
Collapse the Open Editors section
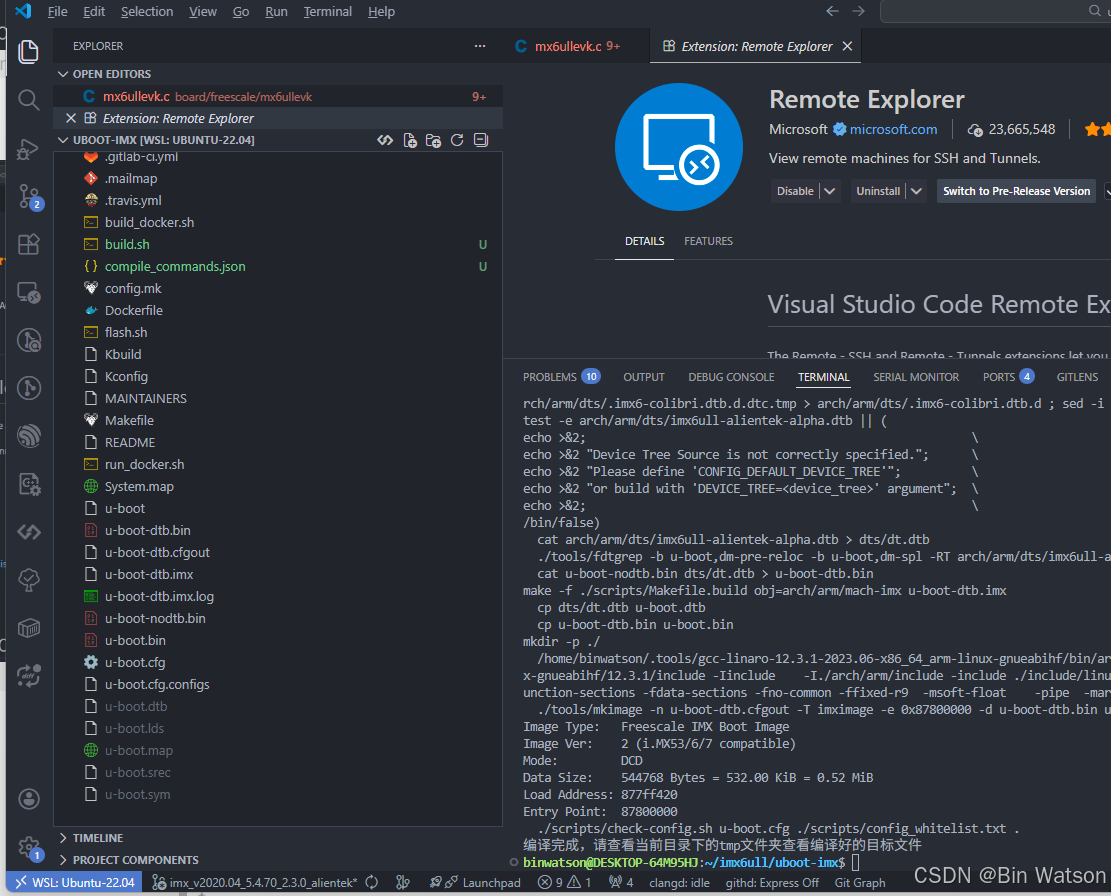click(x=63, y=74)
